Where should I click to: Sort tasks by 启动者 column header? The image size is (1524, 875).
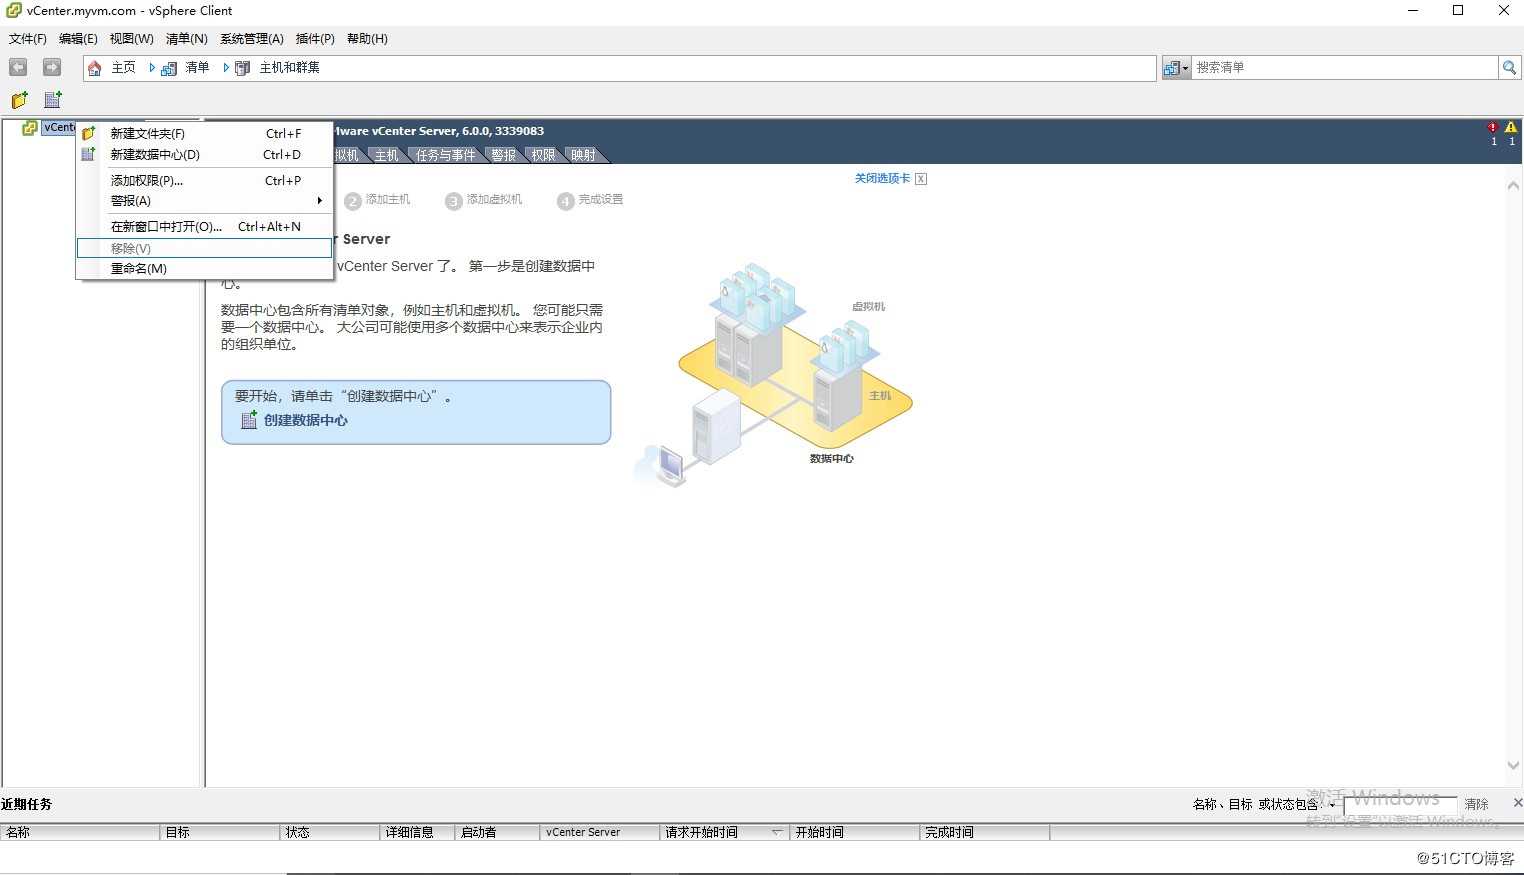coord(497,832)
